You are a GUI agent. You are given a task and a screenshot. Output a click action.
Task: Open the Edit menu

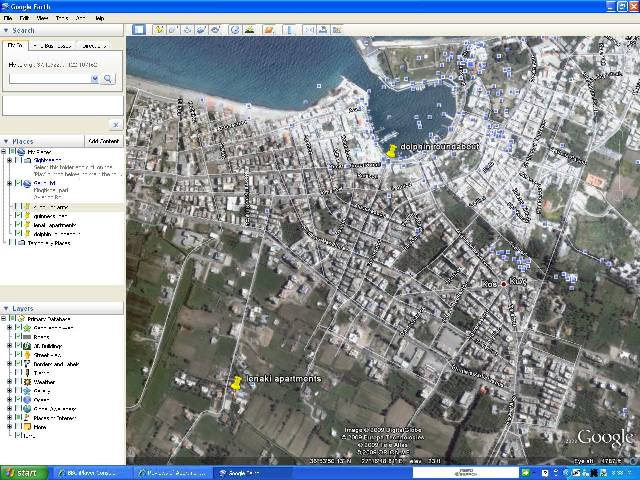click(24, 18)
